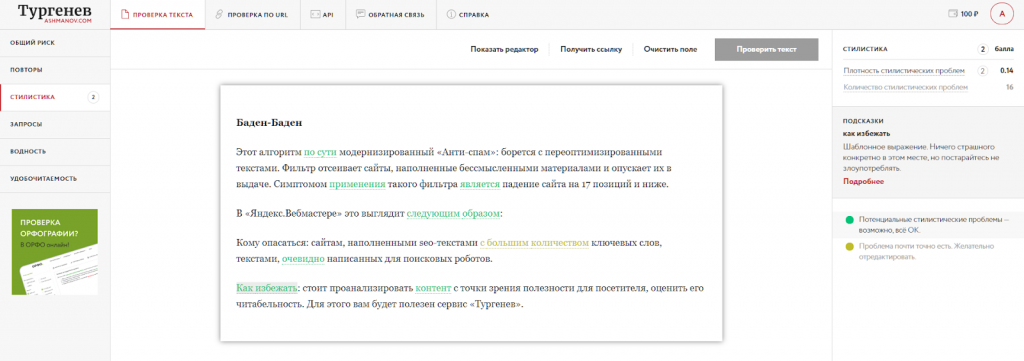The width and height of the screenshot is (1024, 361).
Task: Open the user avatar circle labeled A
Action: click(1001, 14)
